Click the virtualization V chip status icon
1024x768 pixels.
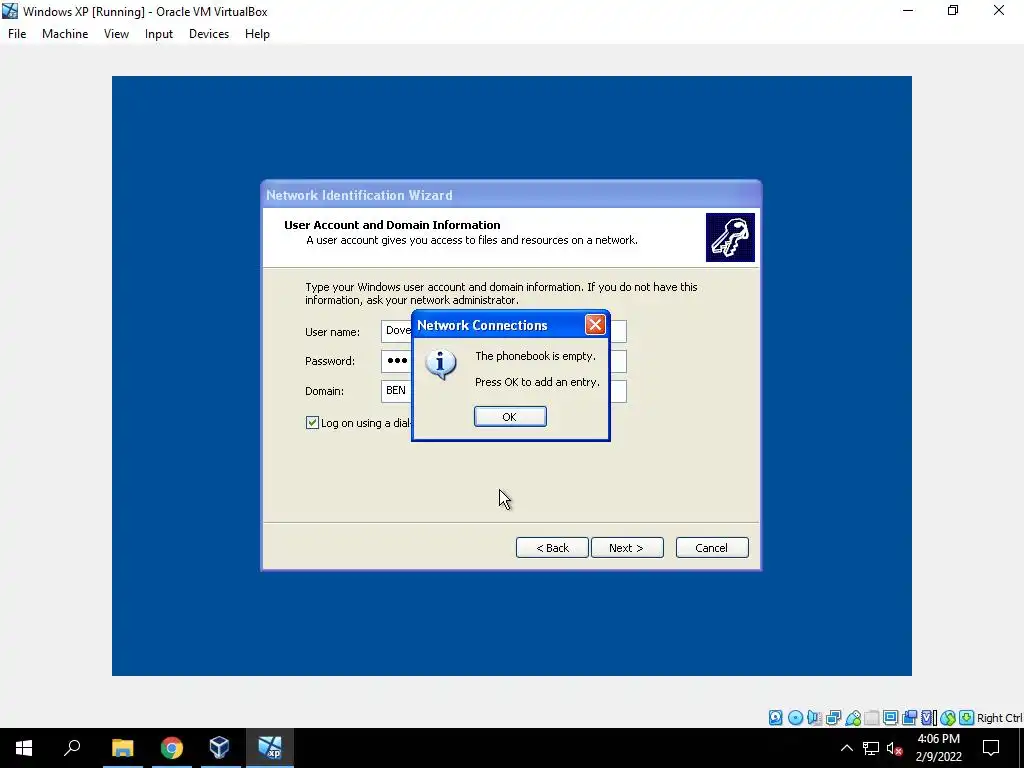pyautogui.click(x=927, y=718)
